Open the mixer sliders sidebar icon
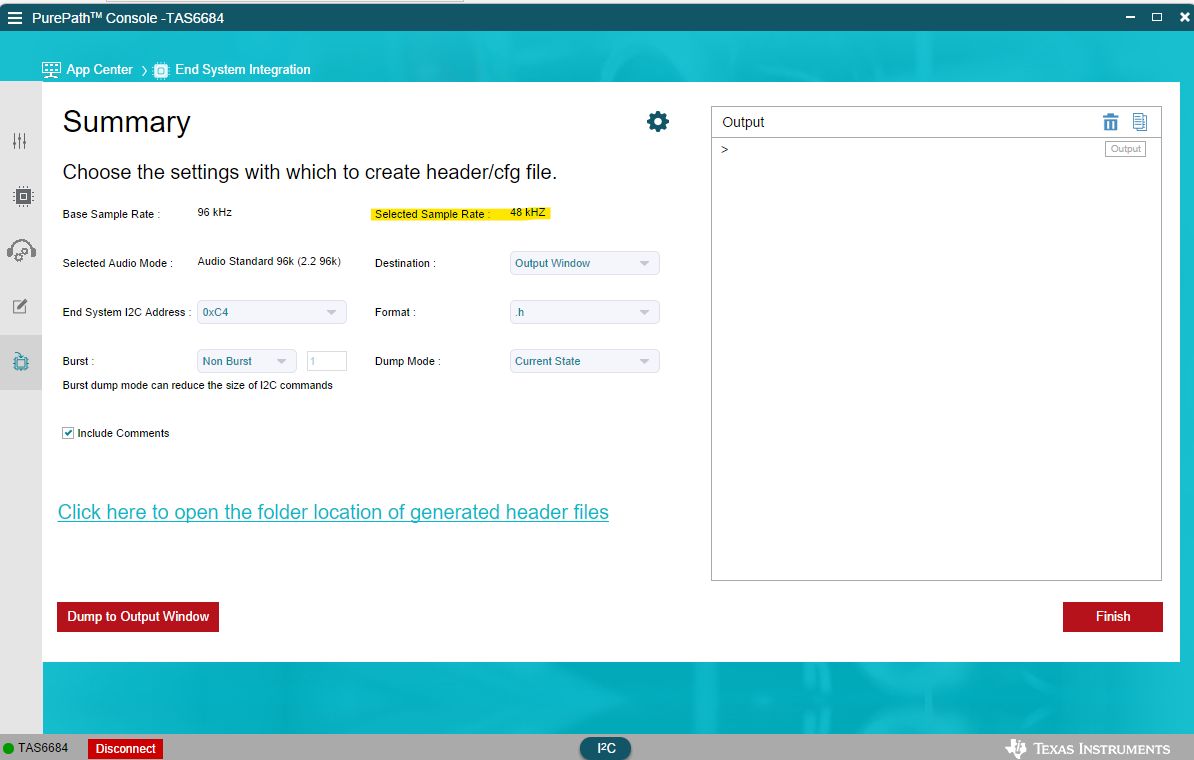 point(20,141)
